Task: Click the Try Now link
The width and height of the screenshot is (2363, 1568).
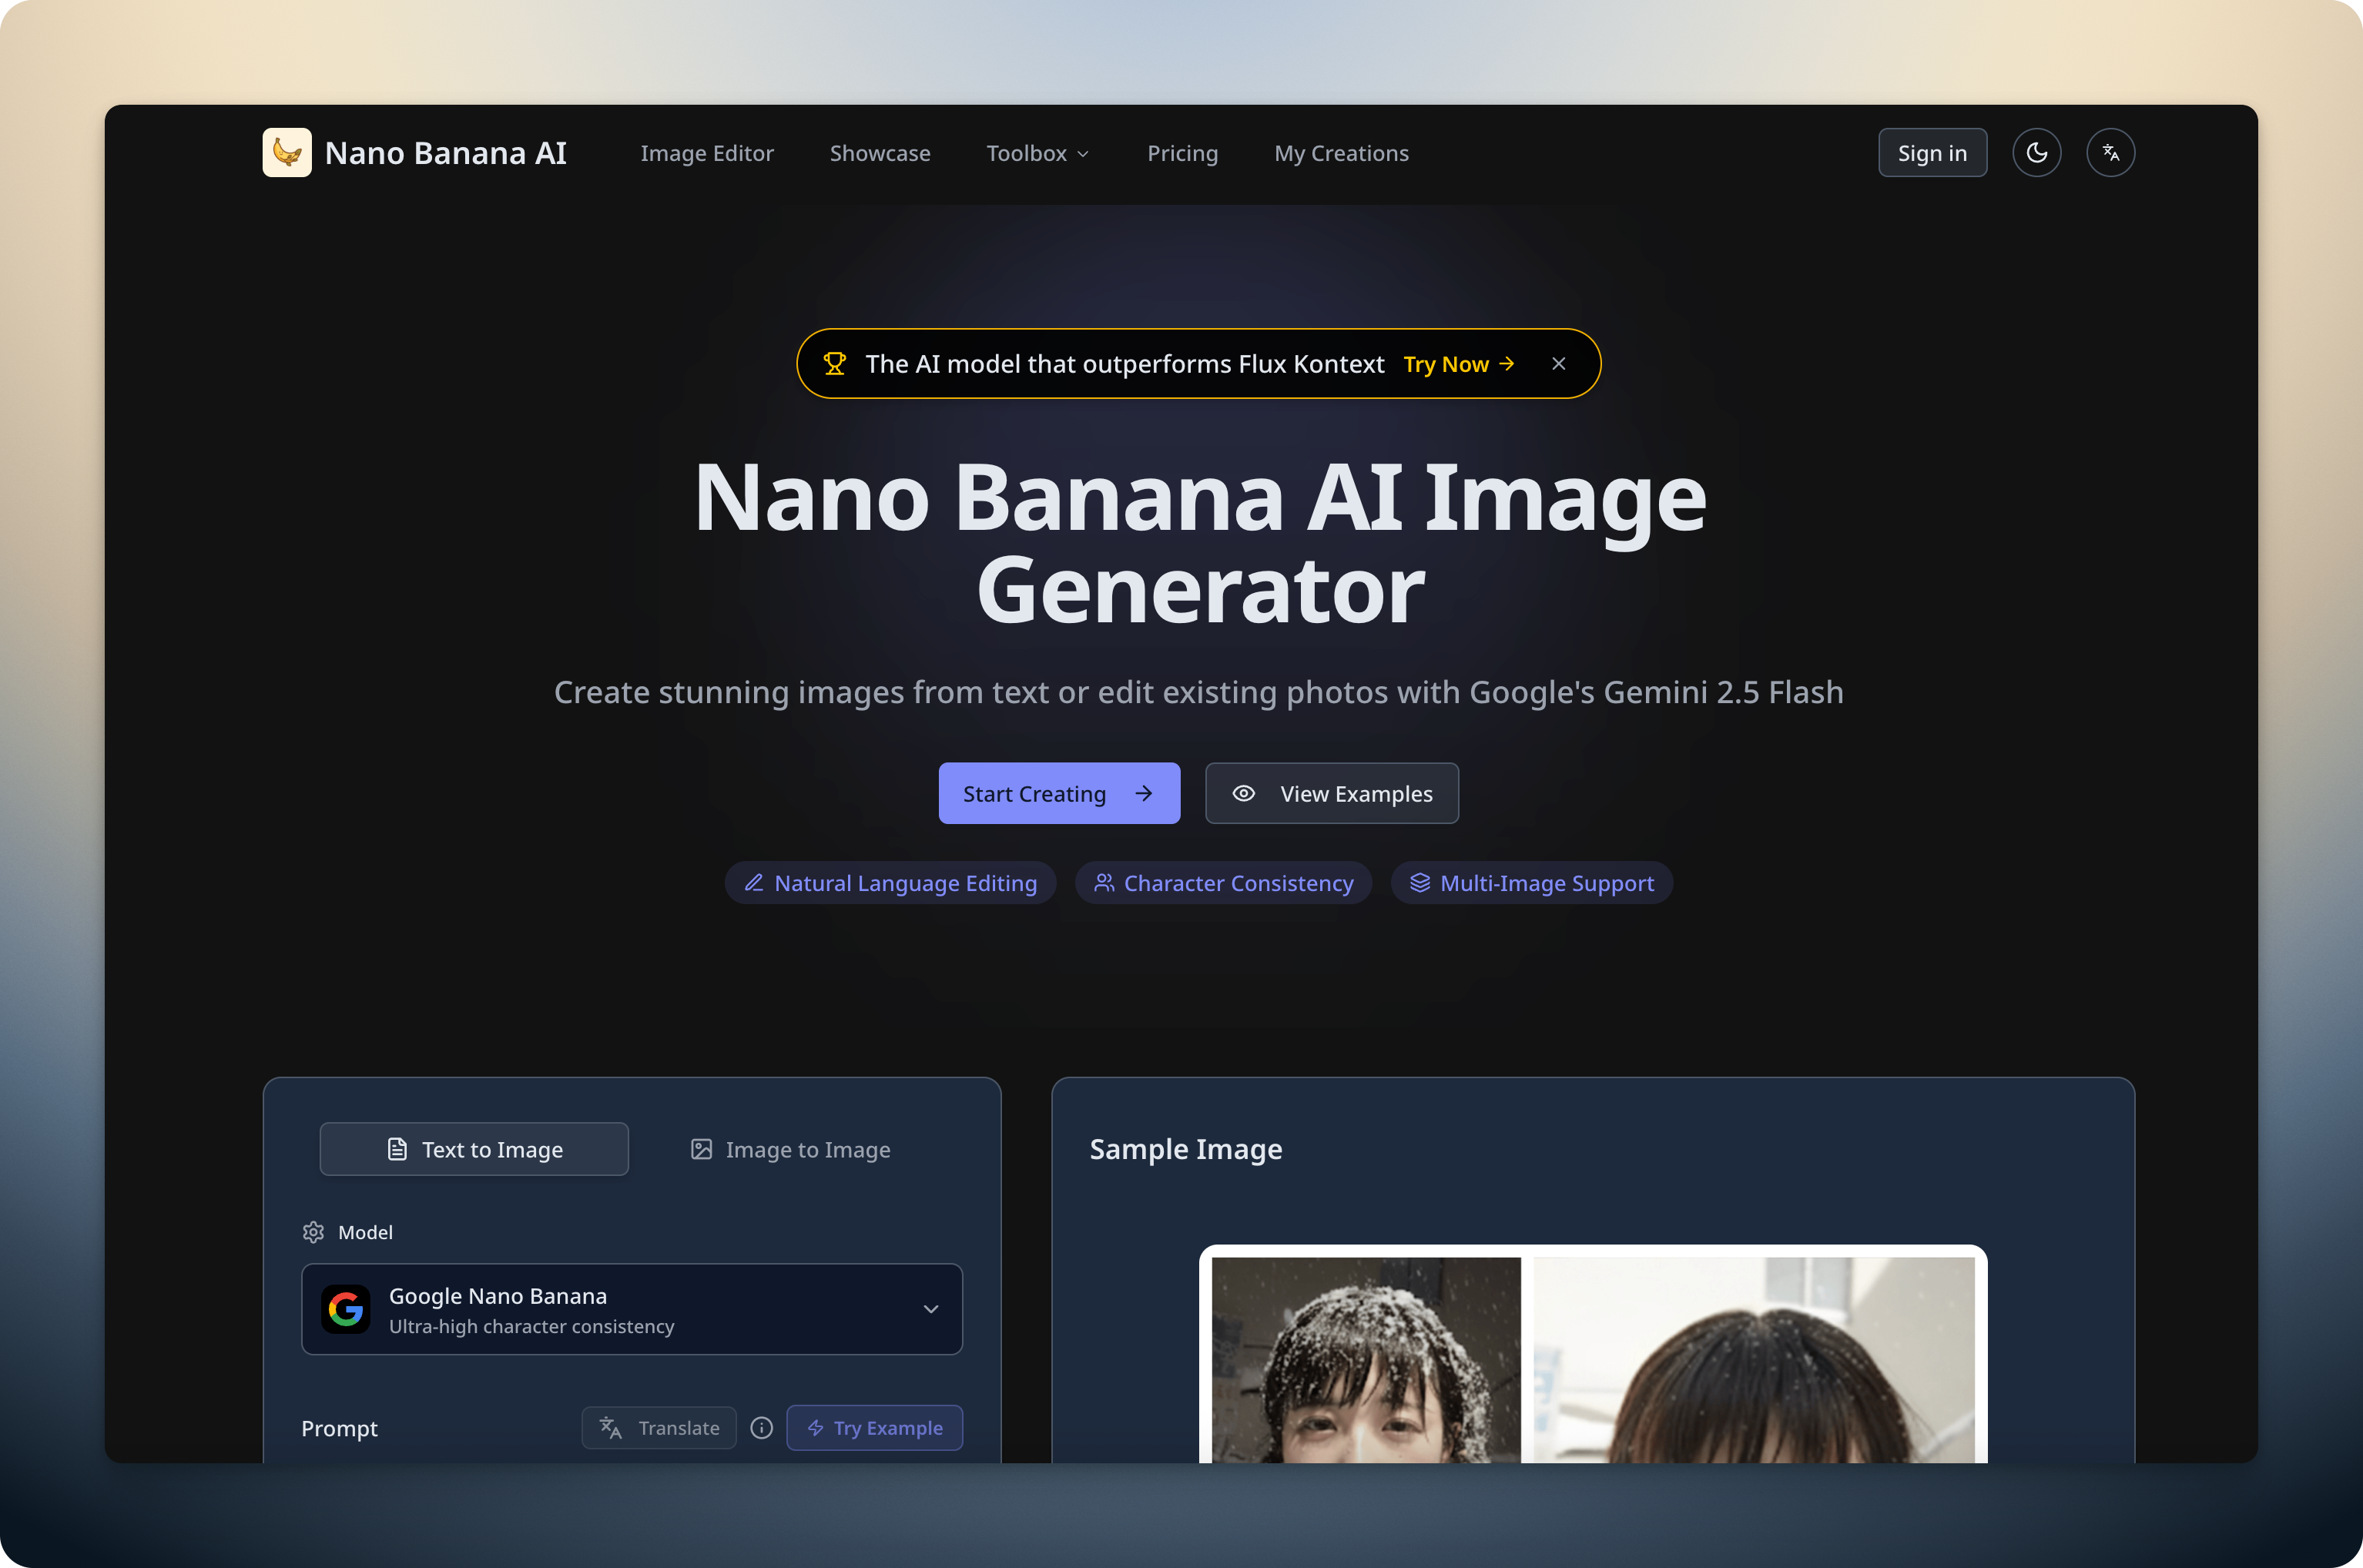Action: pyautogui.click(x=1459, y=364)
